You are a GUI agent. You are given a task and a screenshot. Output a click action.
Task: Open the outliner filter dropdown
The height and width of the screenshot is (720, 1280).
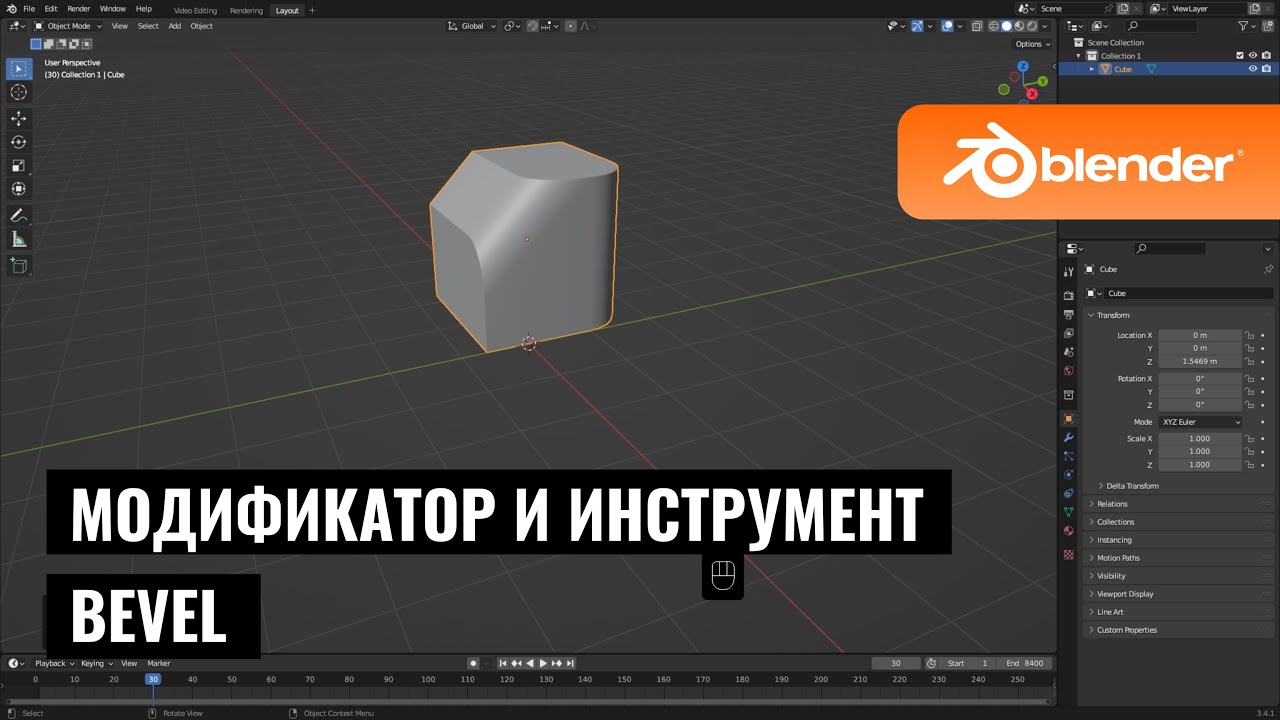point(1246,26)
